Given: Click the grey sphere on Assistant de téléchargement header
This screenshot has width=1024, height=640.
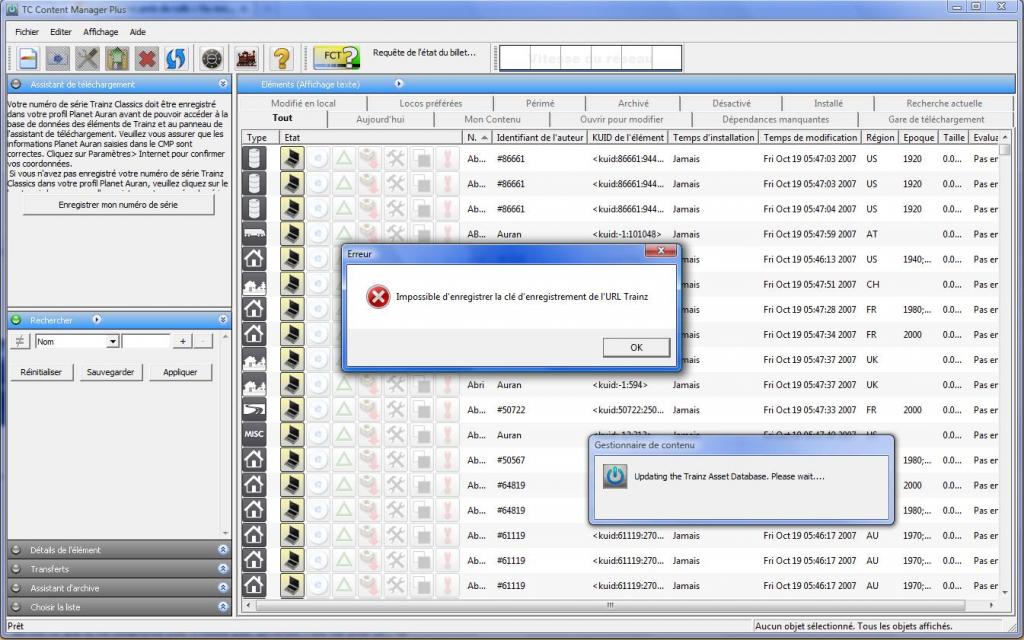Looking at the screenshot, I should point(16,84).
